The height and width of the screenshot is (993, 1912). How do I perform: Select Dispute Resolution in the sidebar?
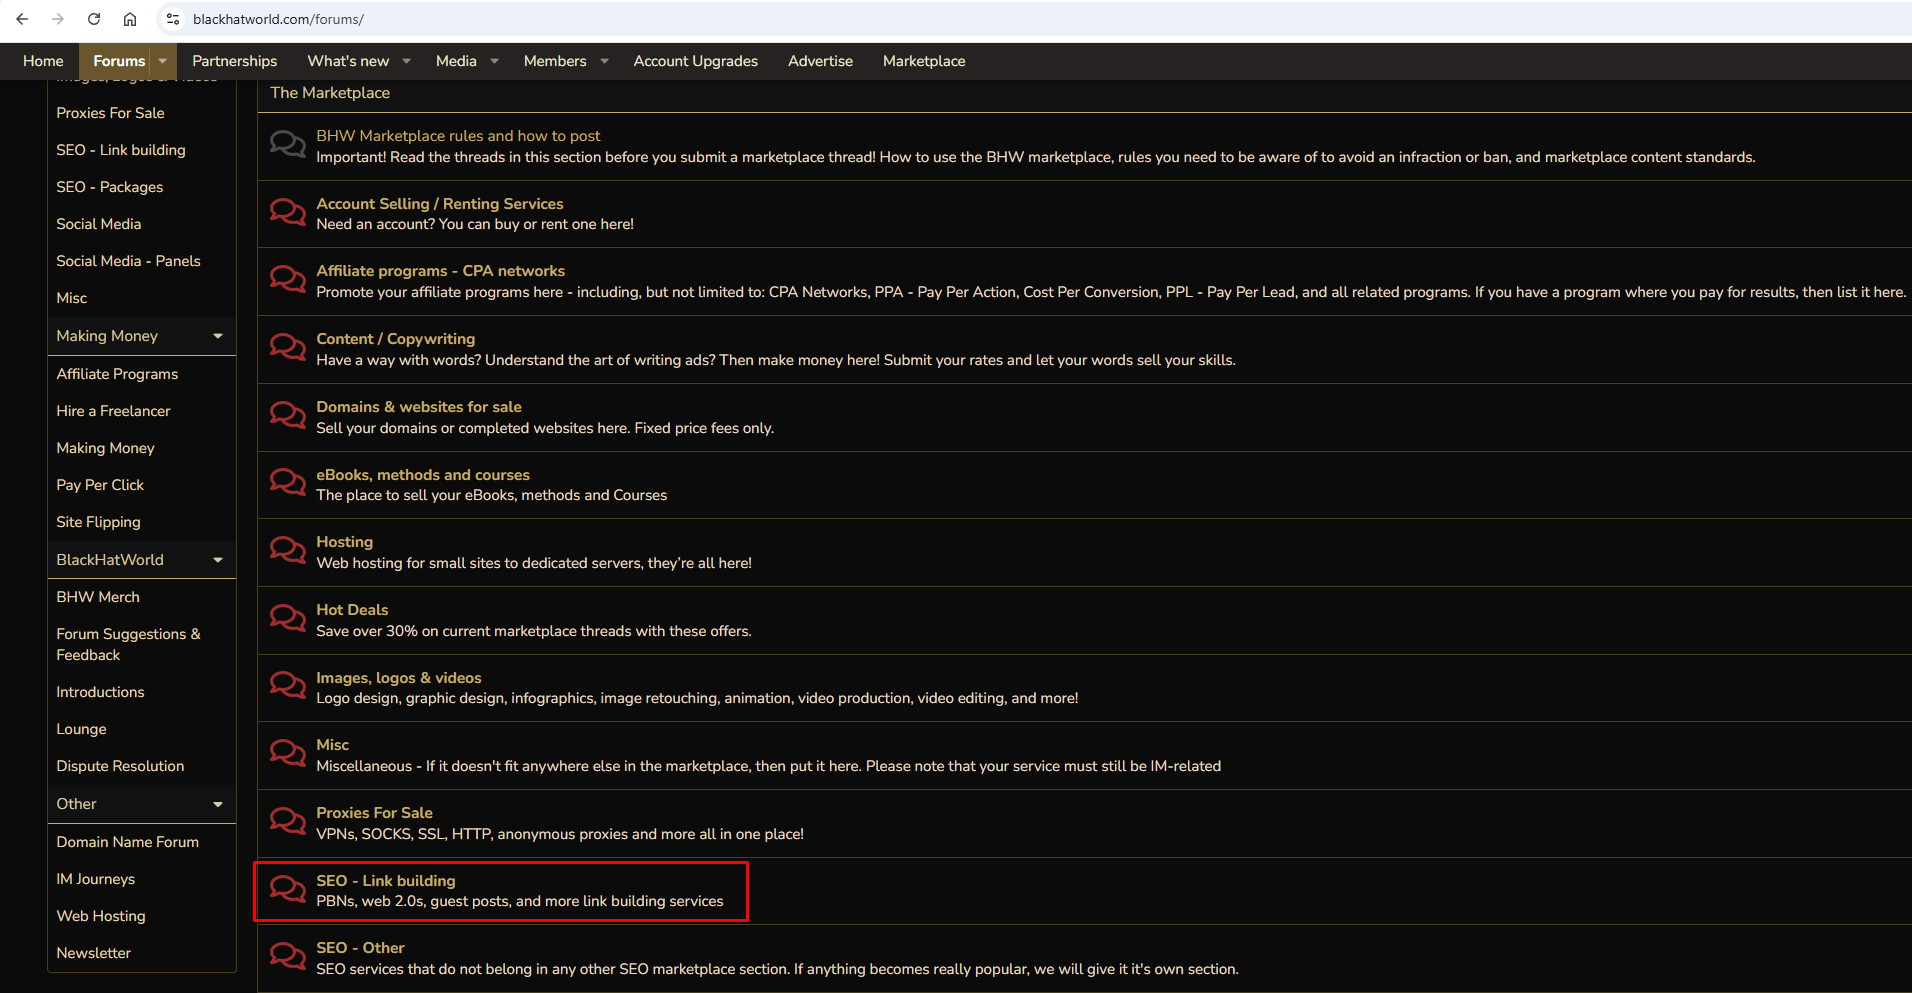pyautogui.click(x=120, y=766)
